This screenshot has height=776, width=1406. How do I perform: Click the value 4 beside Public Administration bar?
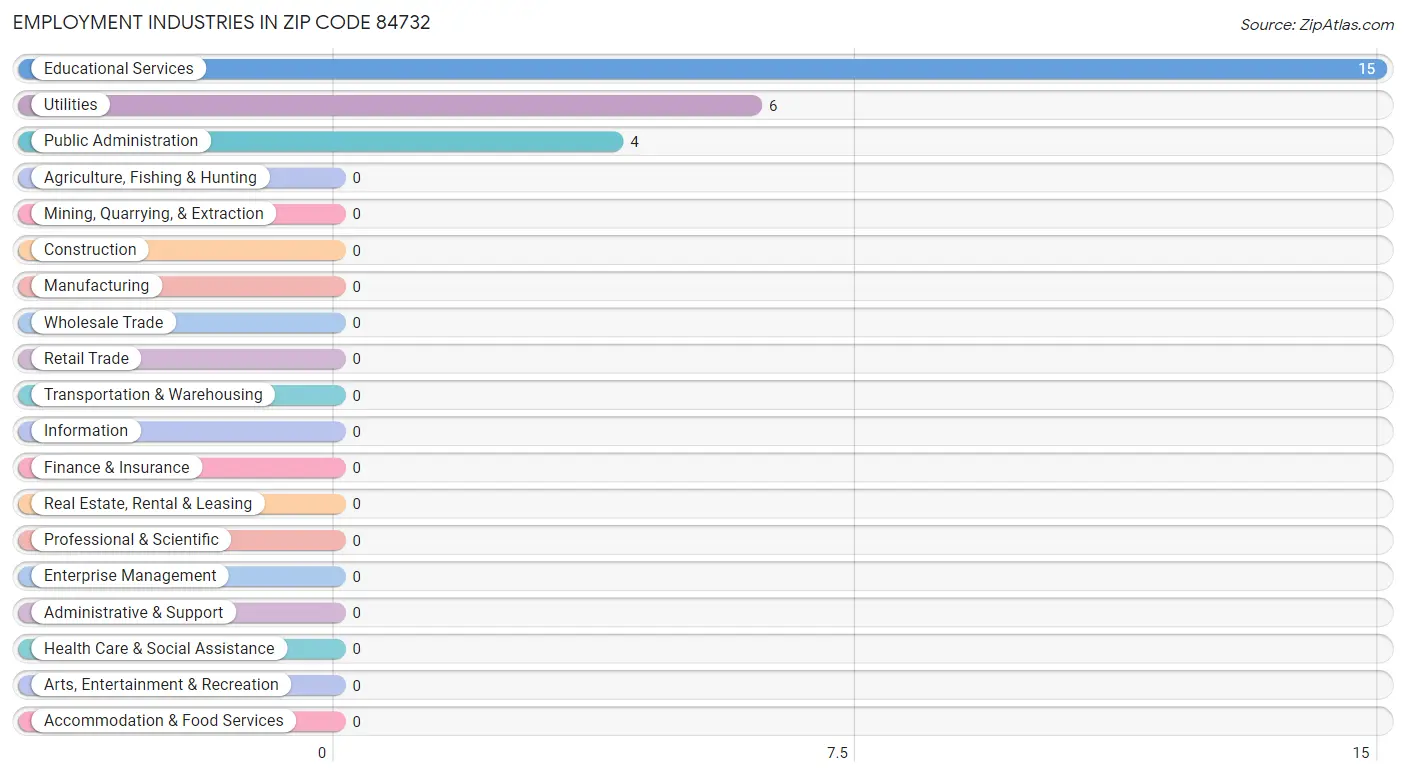[634, 142]
